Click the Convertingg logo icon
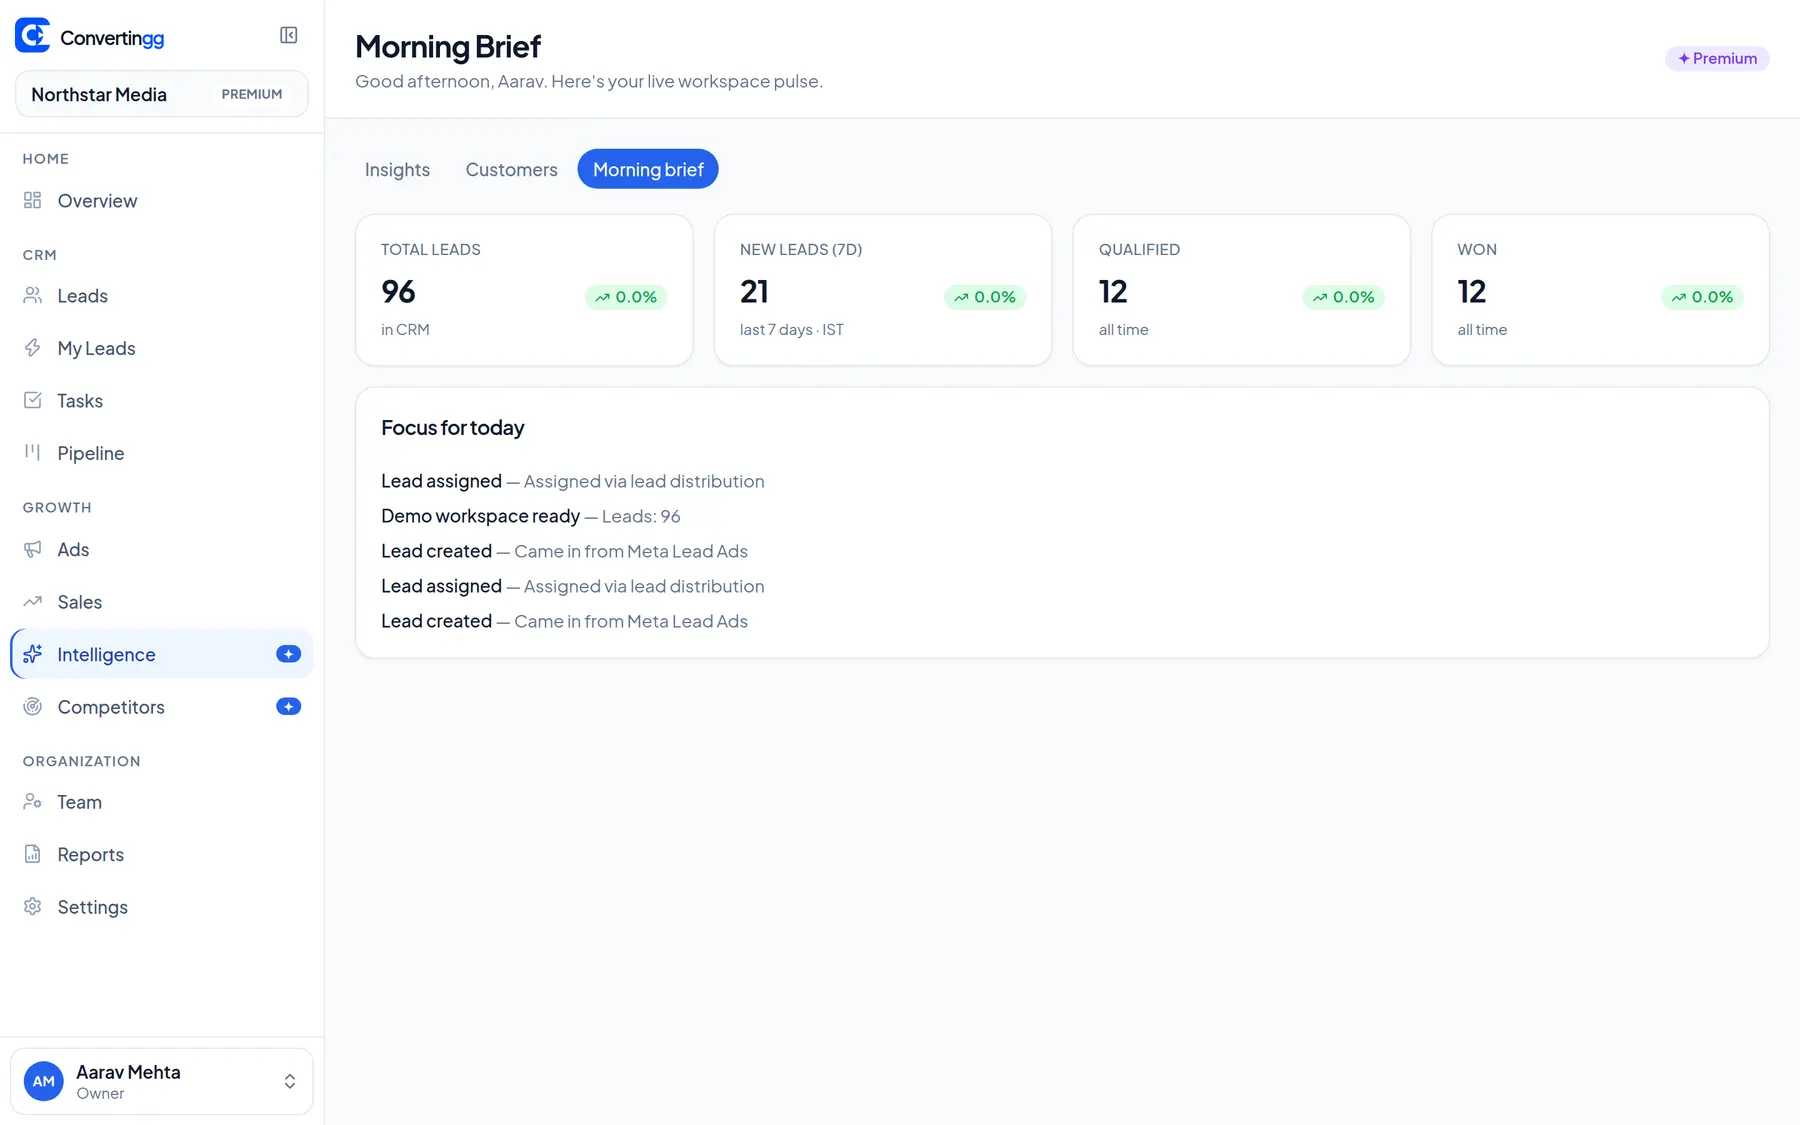This screenshot has height=1125, width=1800. tap(33, 35)
